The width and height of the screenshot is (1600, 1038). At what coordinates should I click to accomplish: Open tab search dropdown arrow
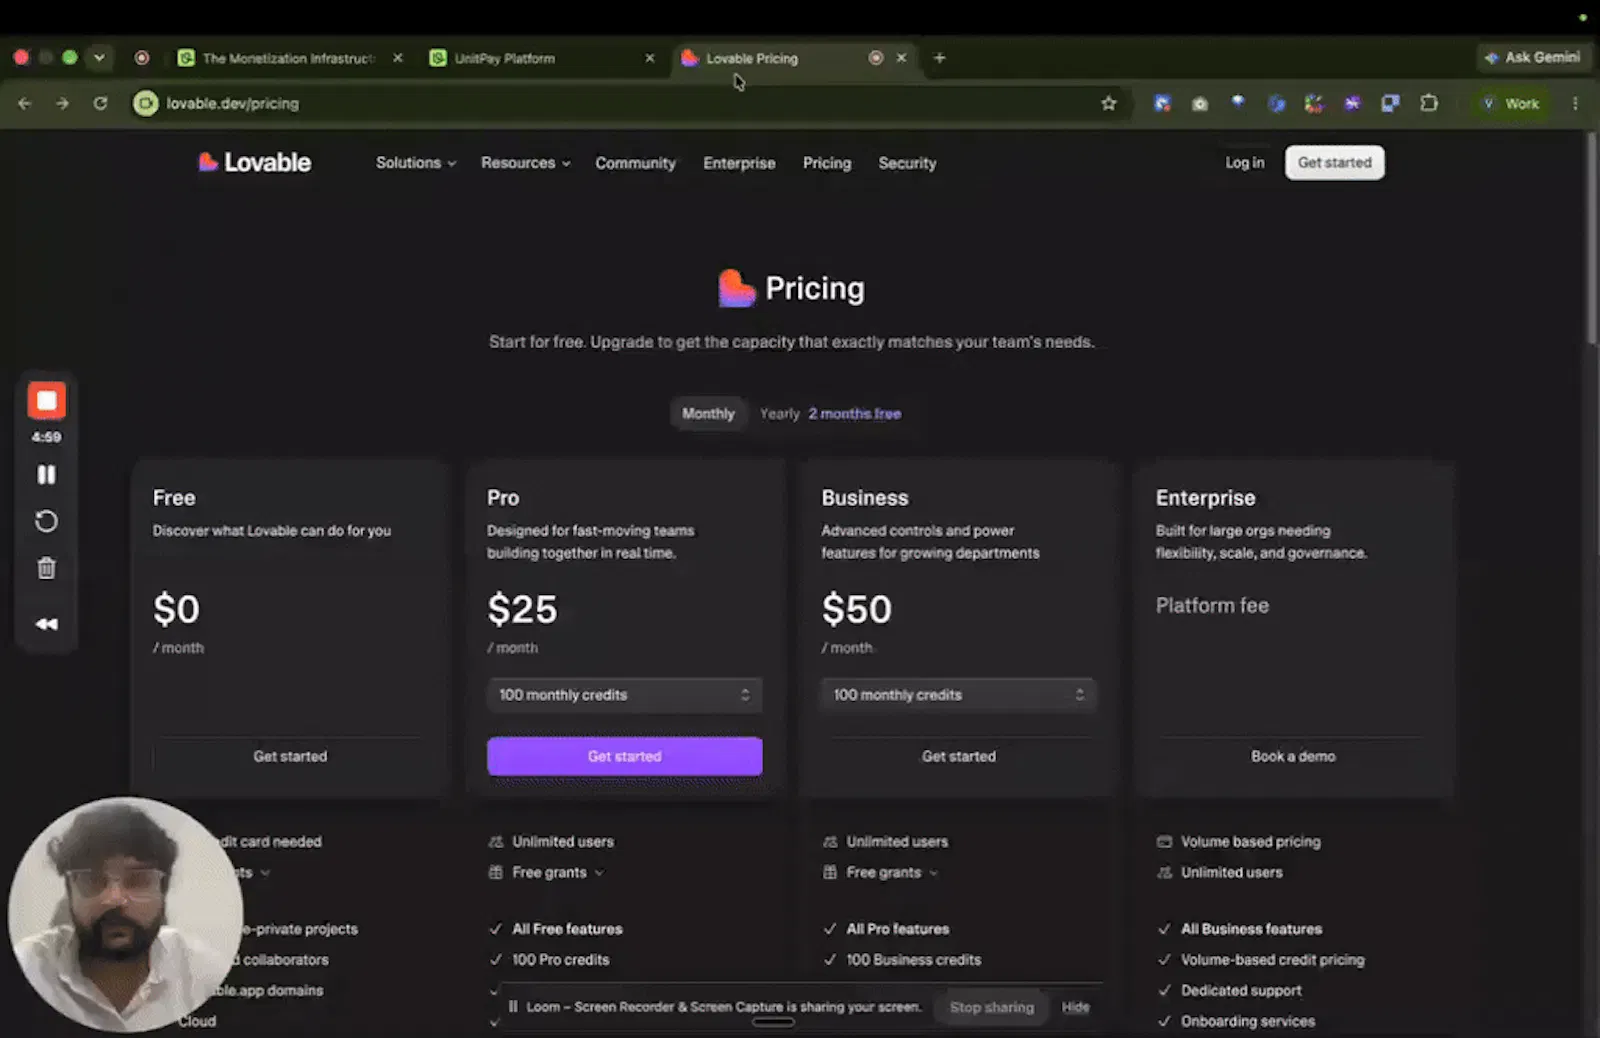click(99, 58)
